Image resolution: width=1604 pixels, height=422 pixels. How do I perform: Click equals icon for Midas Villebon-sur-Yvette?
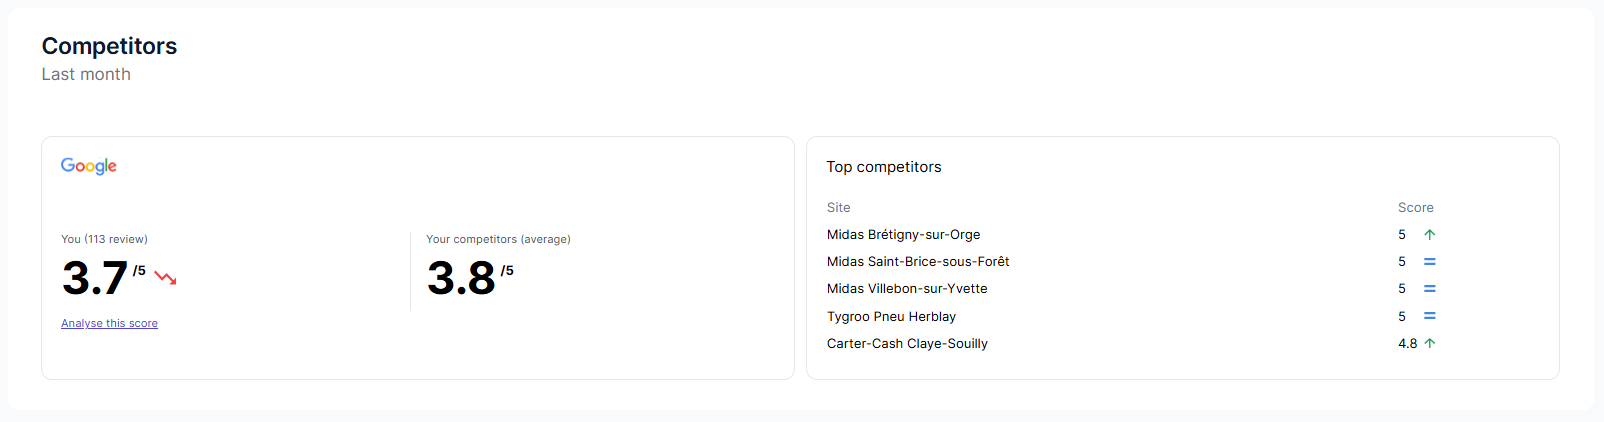point(1429,289)
